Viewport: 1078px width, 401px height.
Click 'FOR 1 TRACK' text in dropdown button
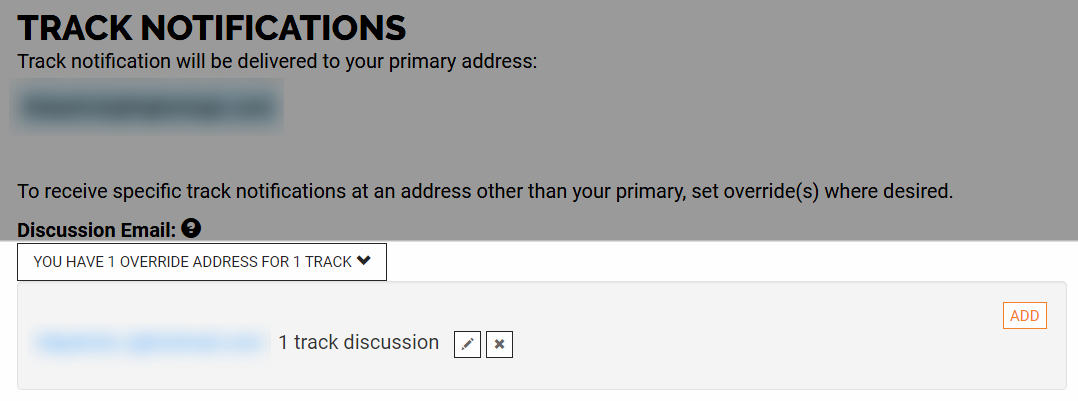(310, 262)
